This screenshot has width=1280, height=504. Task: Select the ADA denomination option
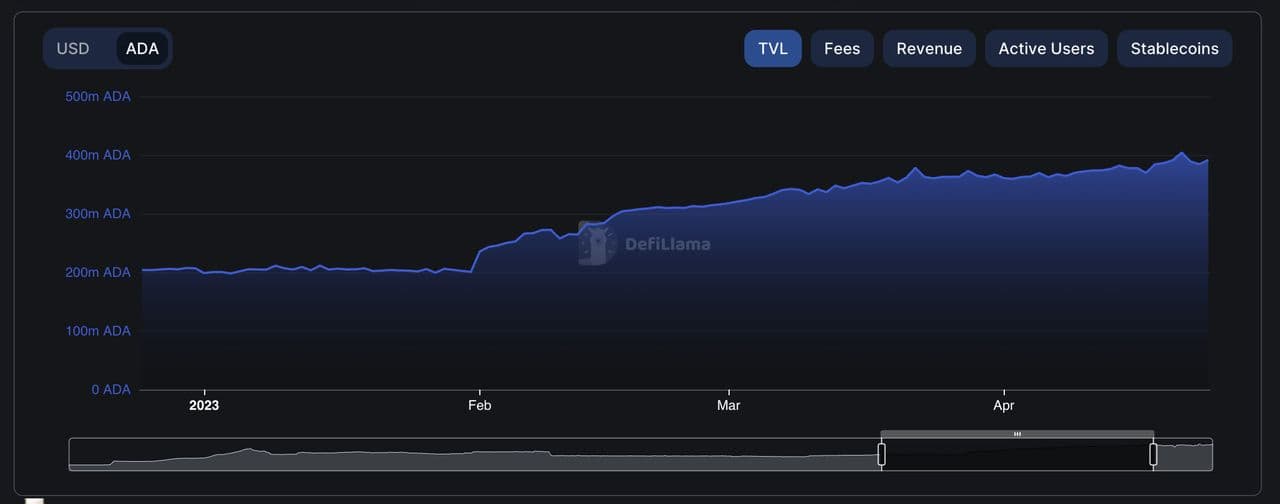point(142,48)
